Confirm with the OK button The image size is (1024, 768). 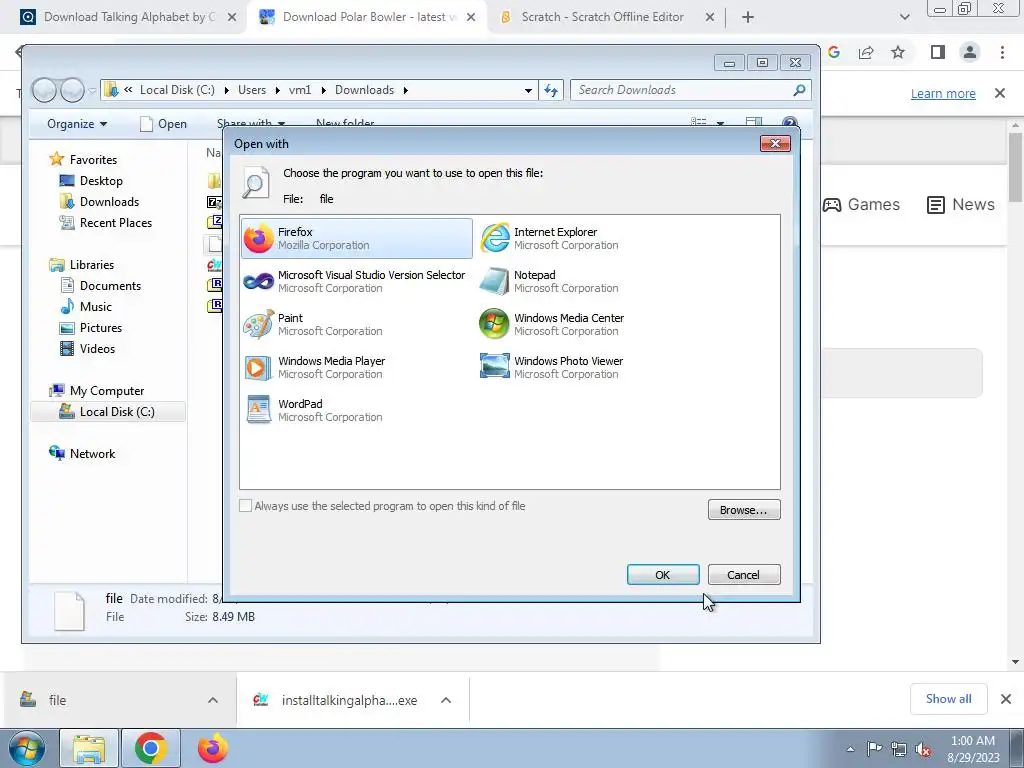(663, 575)
